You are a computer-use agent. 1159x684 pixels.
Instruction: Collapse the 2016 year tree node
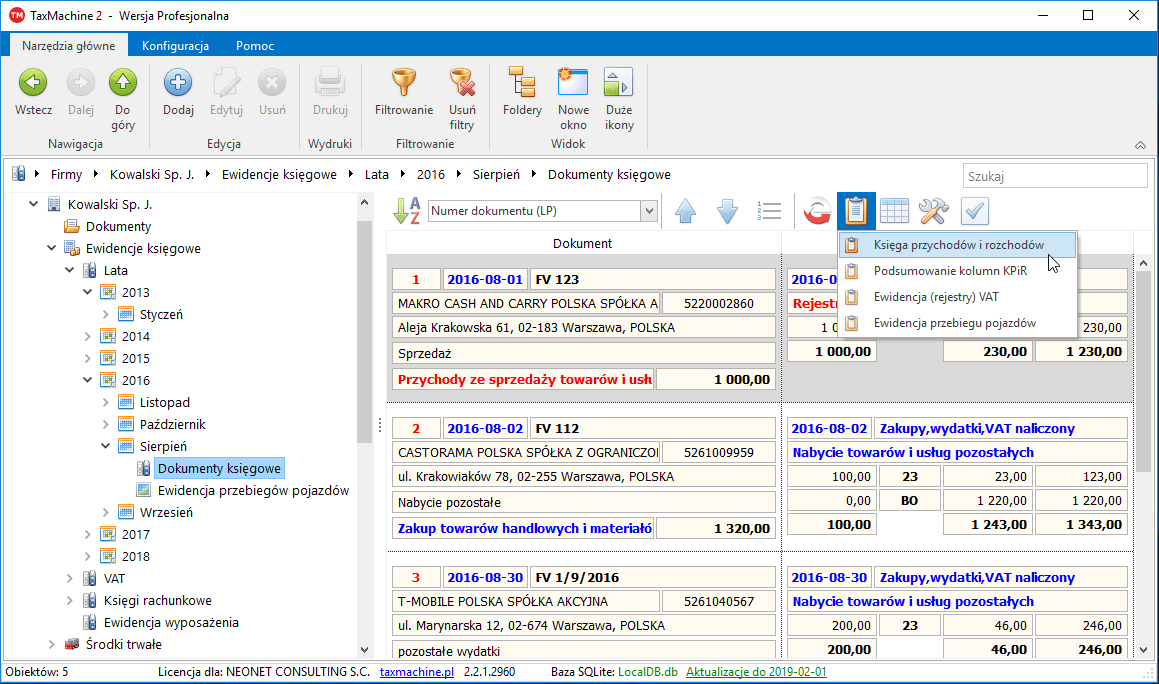click(88, 380)
